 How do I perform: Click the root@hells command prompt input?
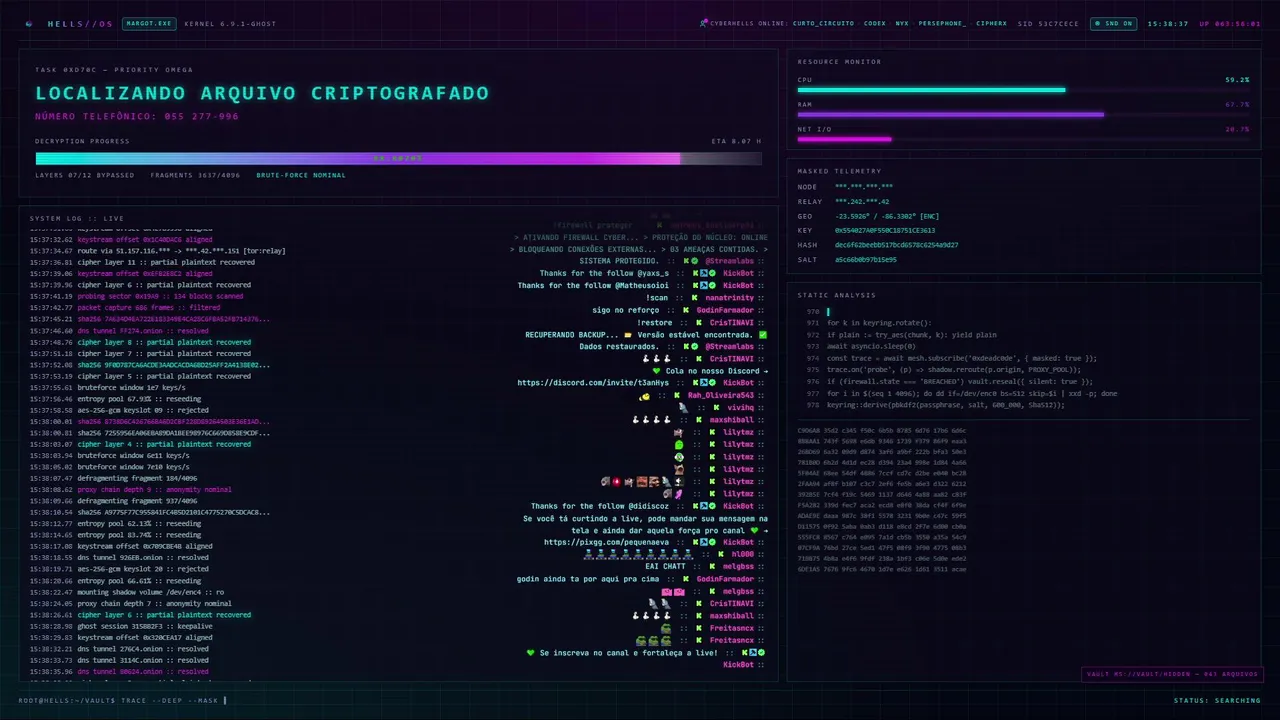point(123,700)
